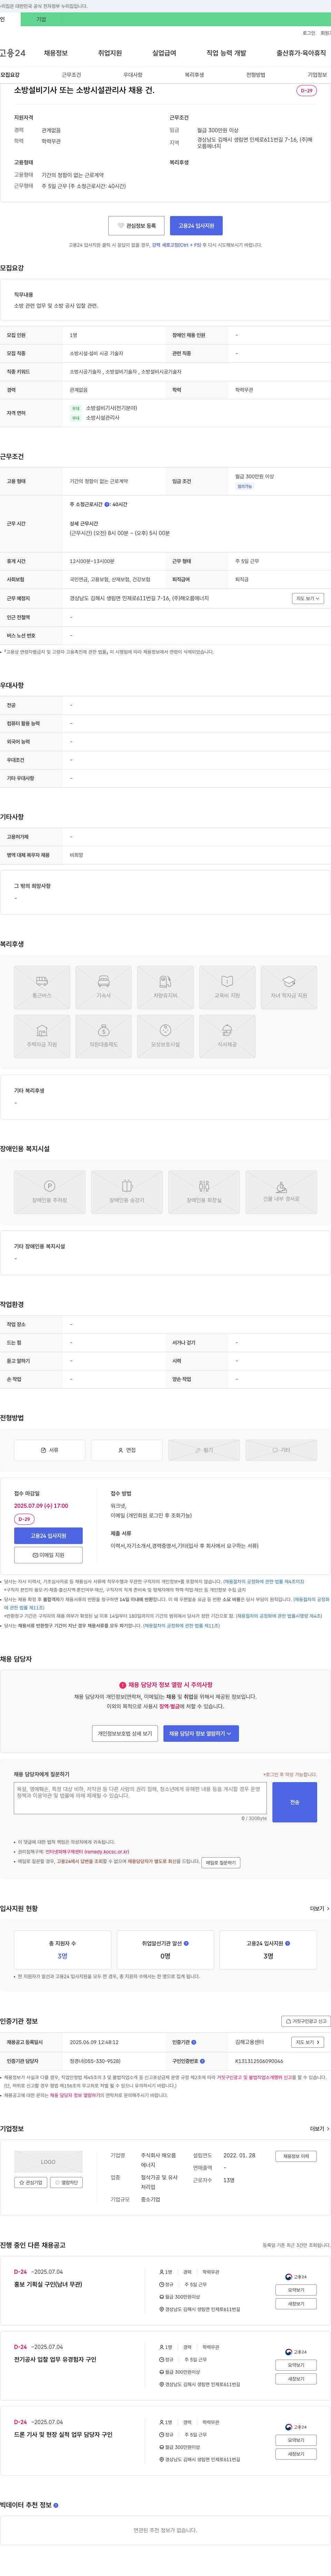Open 전기공사 입찰 업무 유경험자 구인 posting
The width and height of the screenshot is (331, 2576).
click(x=55, y=2359)
